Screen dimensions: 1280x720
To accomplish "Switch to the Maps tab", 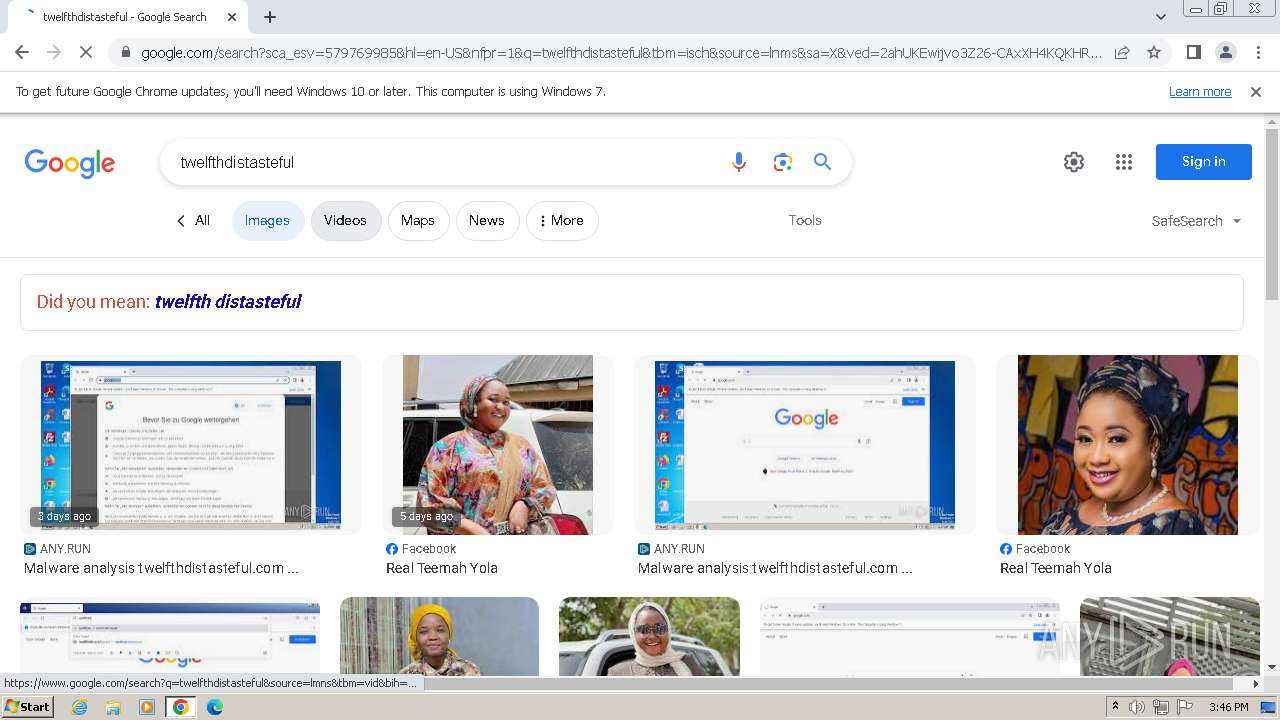I will coord(418,221).
